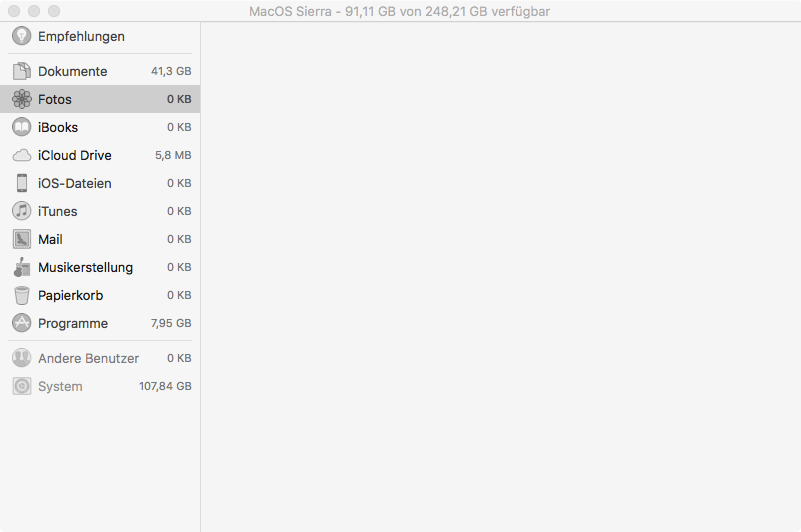Select the iBooks book icon
801x532 pixels.
click(x=21, y=127)
